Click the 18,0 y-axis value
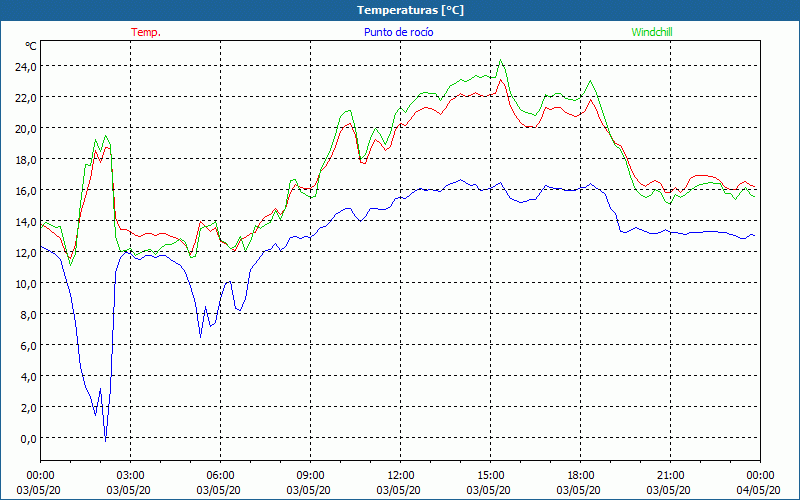Image resolution: width=800 pixels, height=500 pixels. [26, 159]
